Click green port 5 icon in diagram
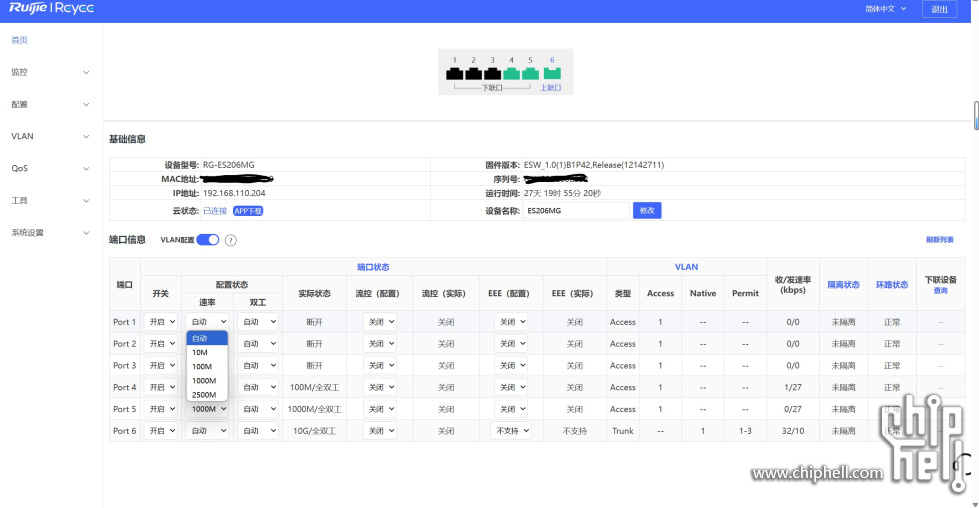 point(530,74)
